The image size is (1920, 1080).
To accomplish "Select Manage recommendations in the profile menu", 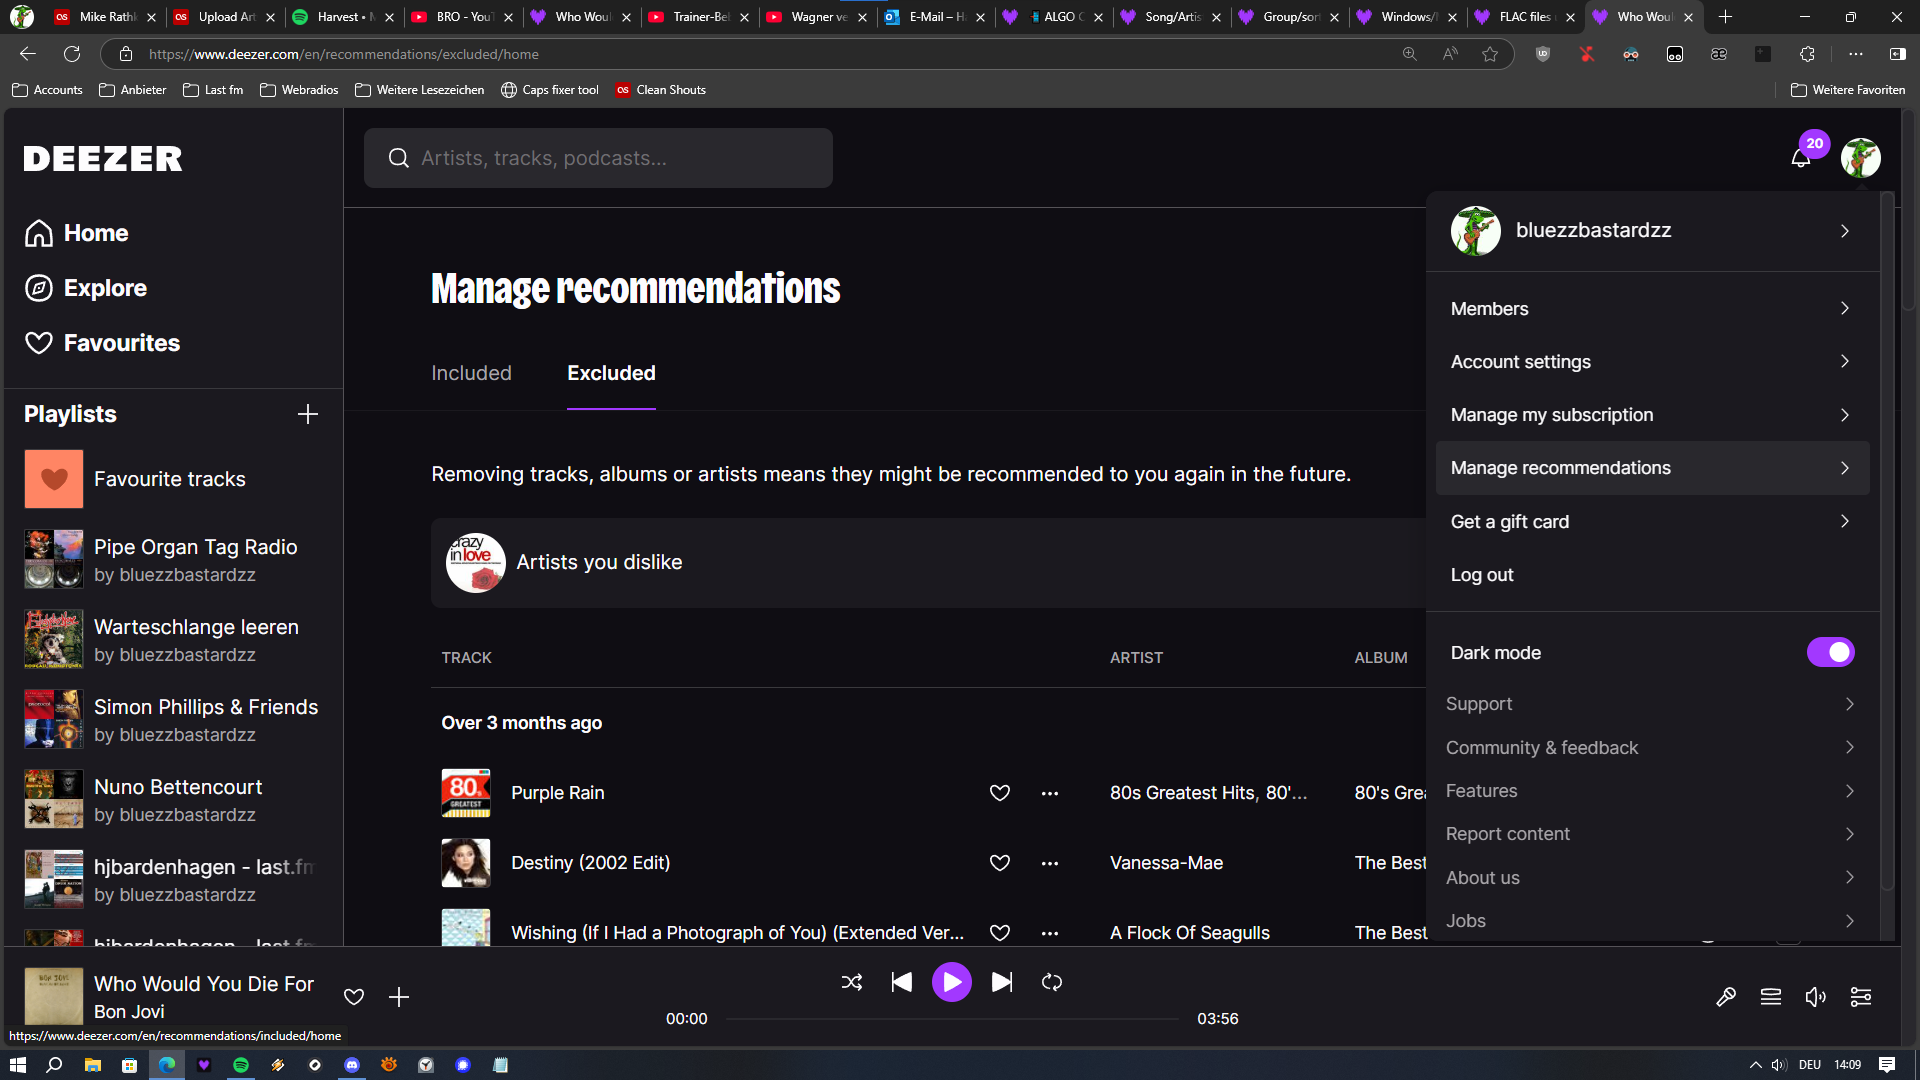I will tap(1652, 468).
